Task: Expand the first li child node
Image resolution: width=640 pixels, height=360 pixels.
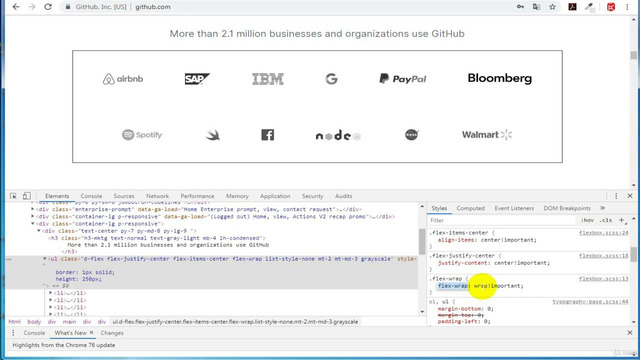Action: (51, 293)
